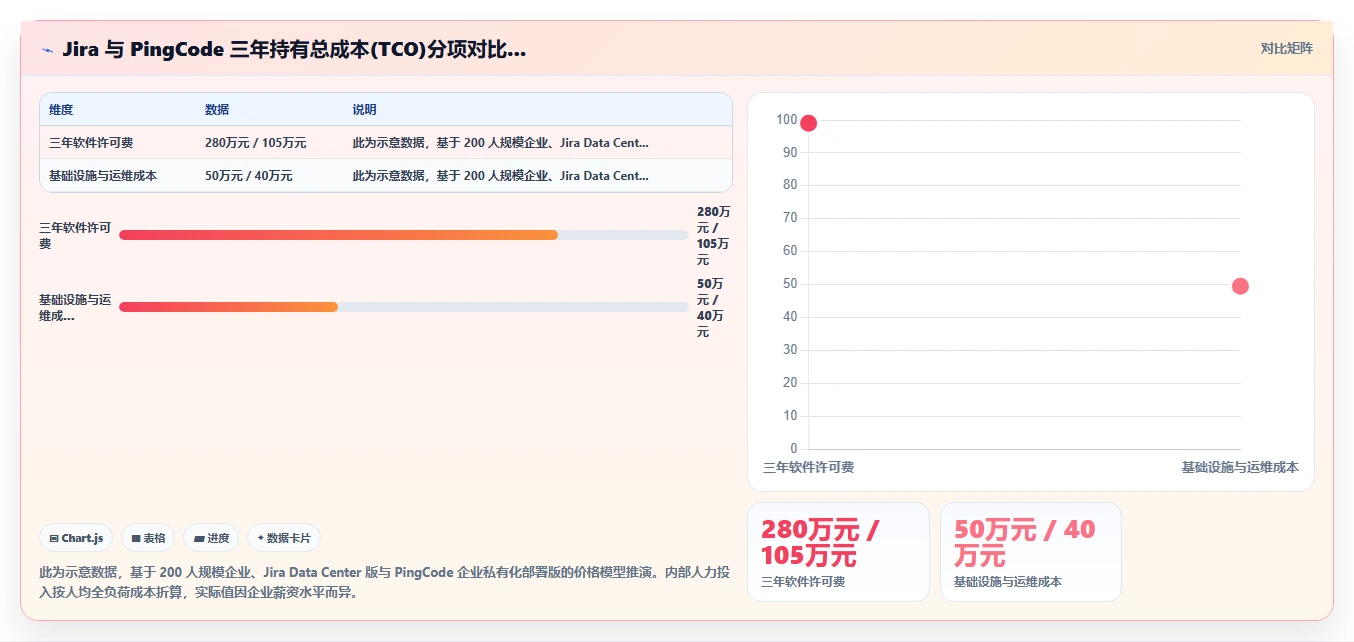Screen dimensions: 1354x642
Task: Click the 基础设施与运维成... progress bar label
Action: click(75, 307)
